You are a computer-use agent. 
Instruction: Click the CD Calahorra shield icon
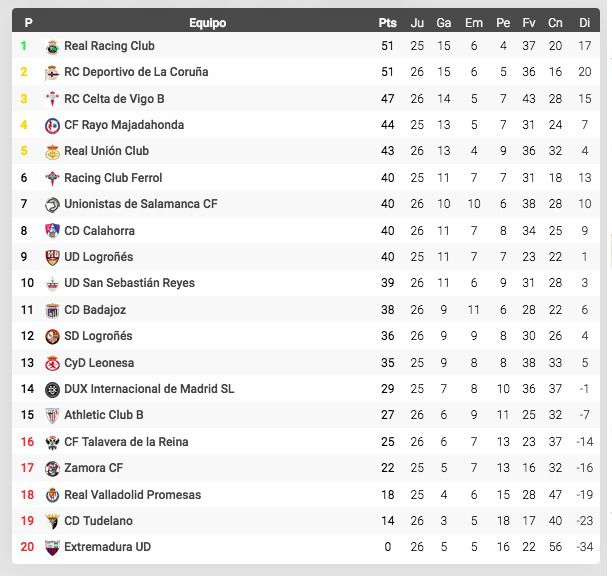click(x=52, y=231)
